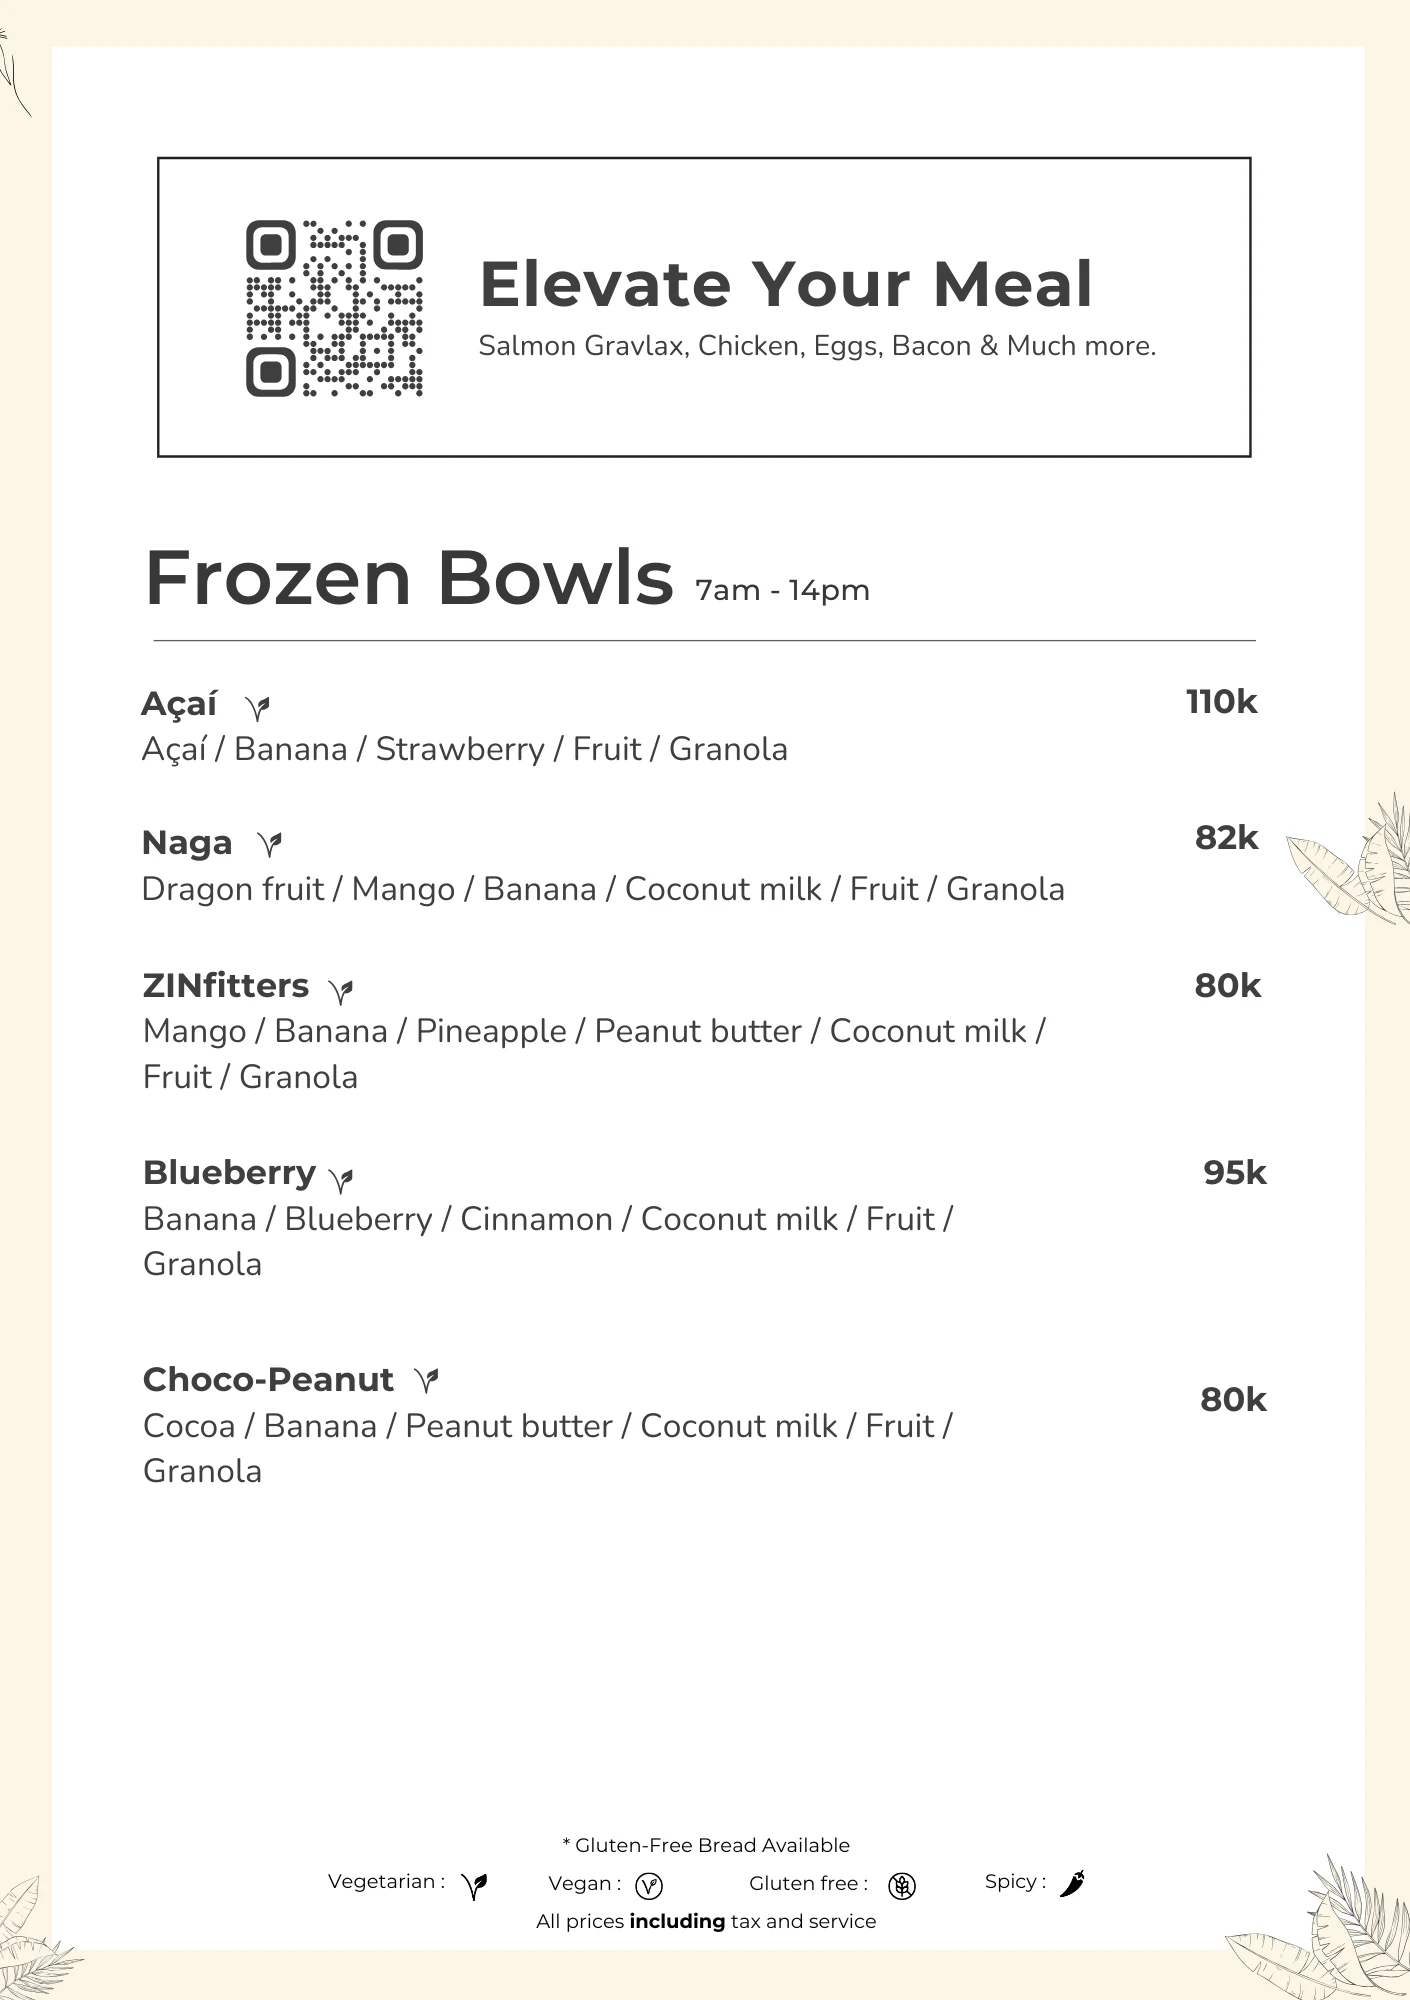
Task: Click the Vegan legend circle icon
Action: coord(649,1886)
